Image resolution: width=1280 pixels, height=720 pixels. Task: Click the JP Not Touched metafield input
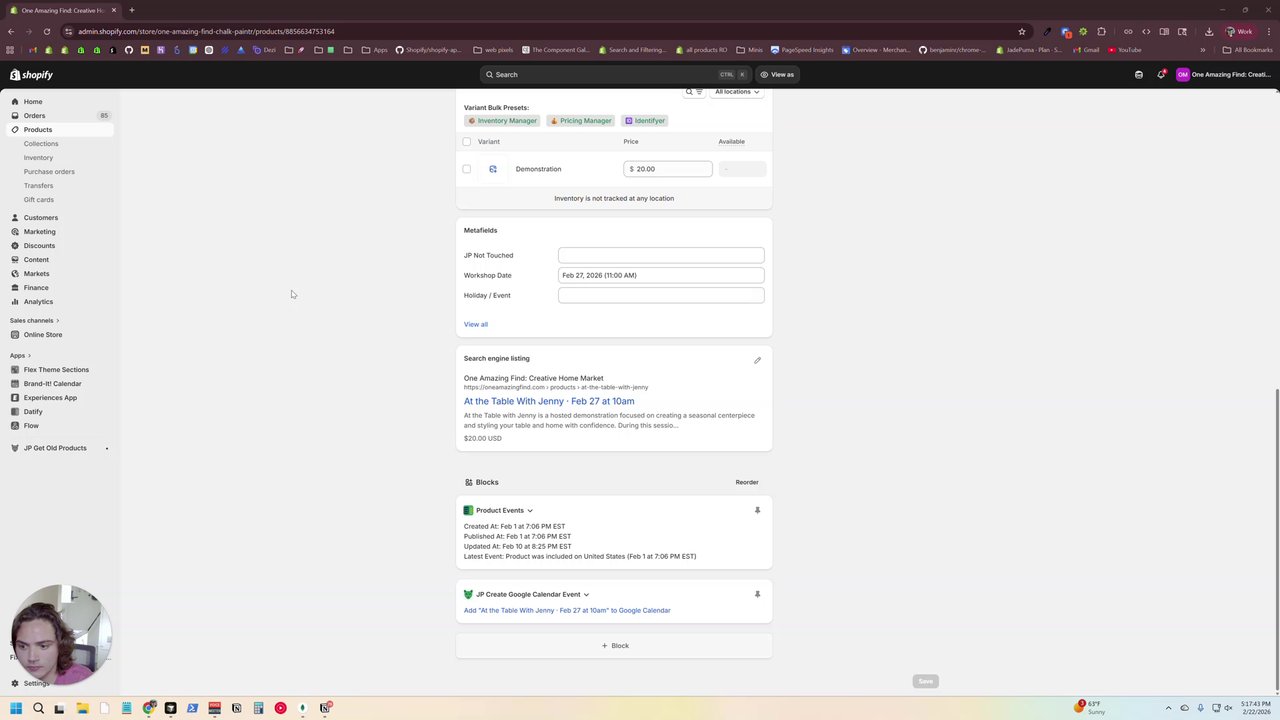661,255
